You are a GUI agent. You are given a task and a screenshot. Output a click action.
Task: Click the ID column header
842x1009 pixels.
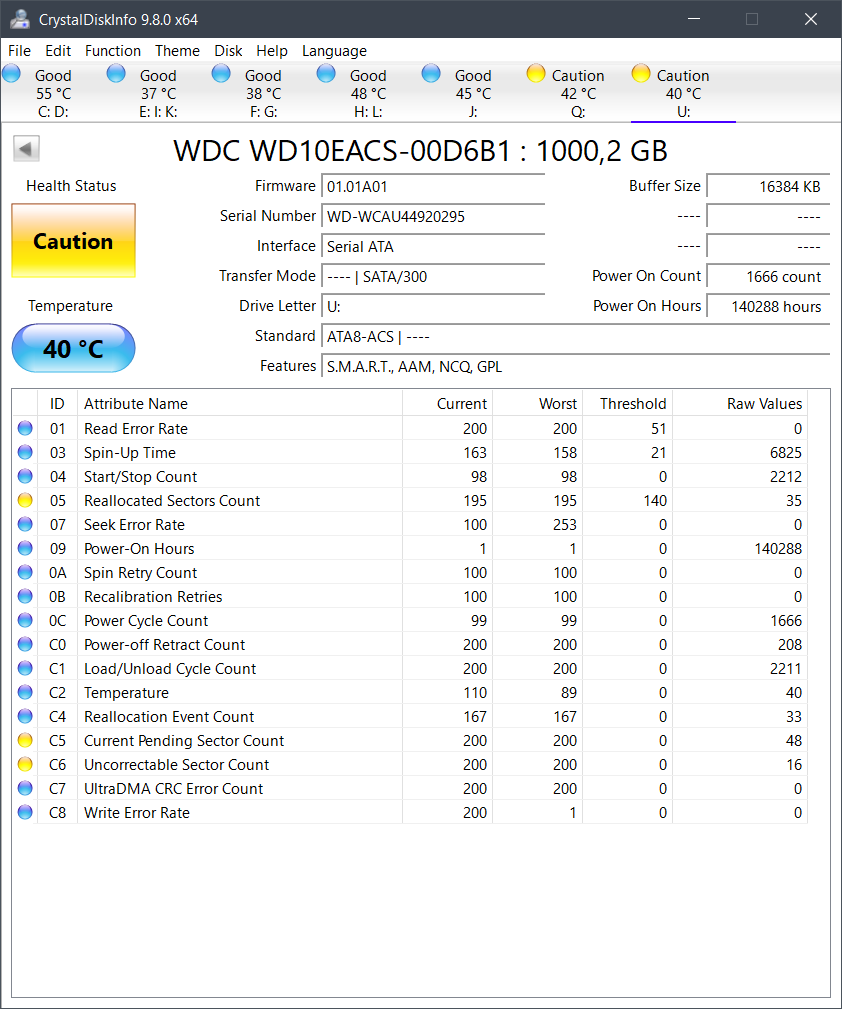[57, 403]
